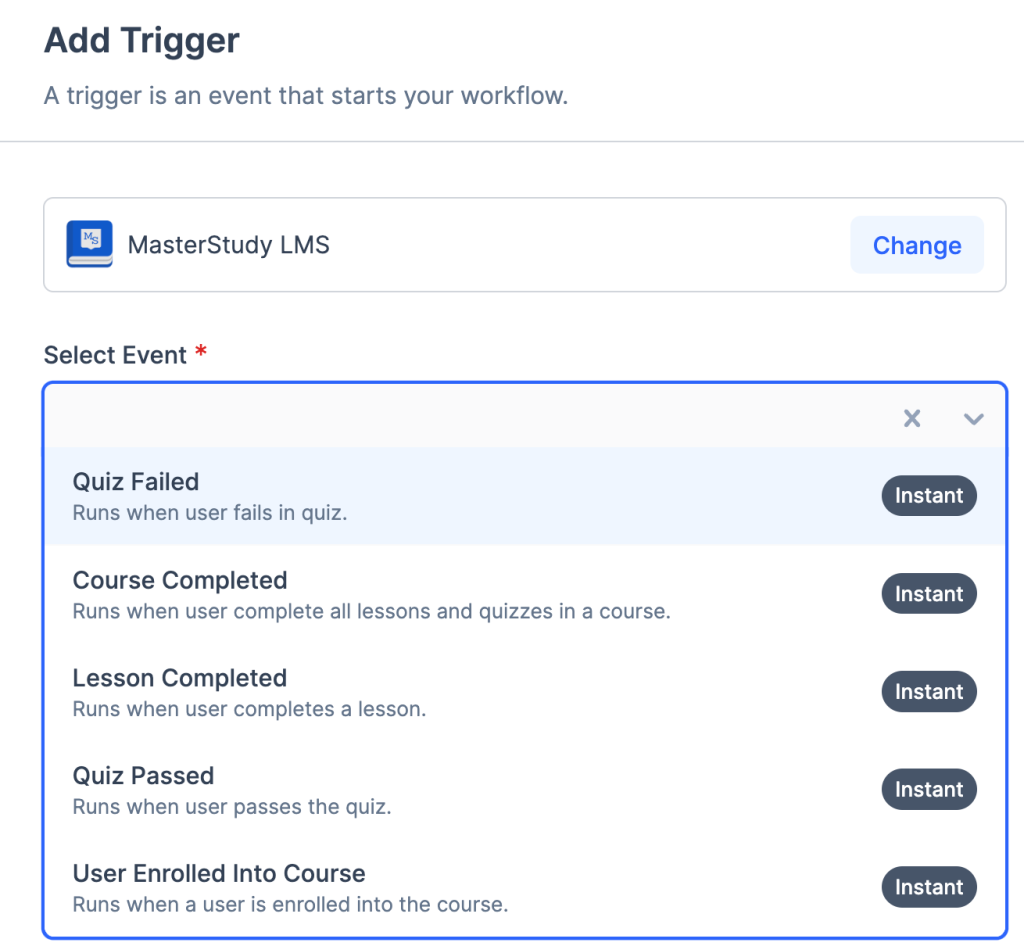
Task: Click the MasterStudy LMS app icon
Action: click(89, 245)
